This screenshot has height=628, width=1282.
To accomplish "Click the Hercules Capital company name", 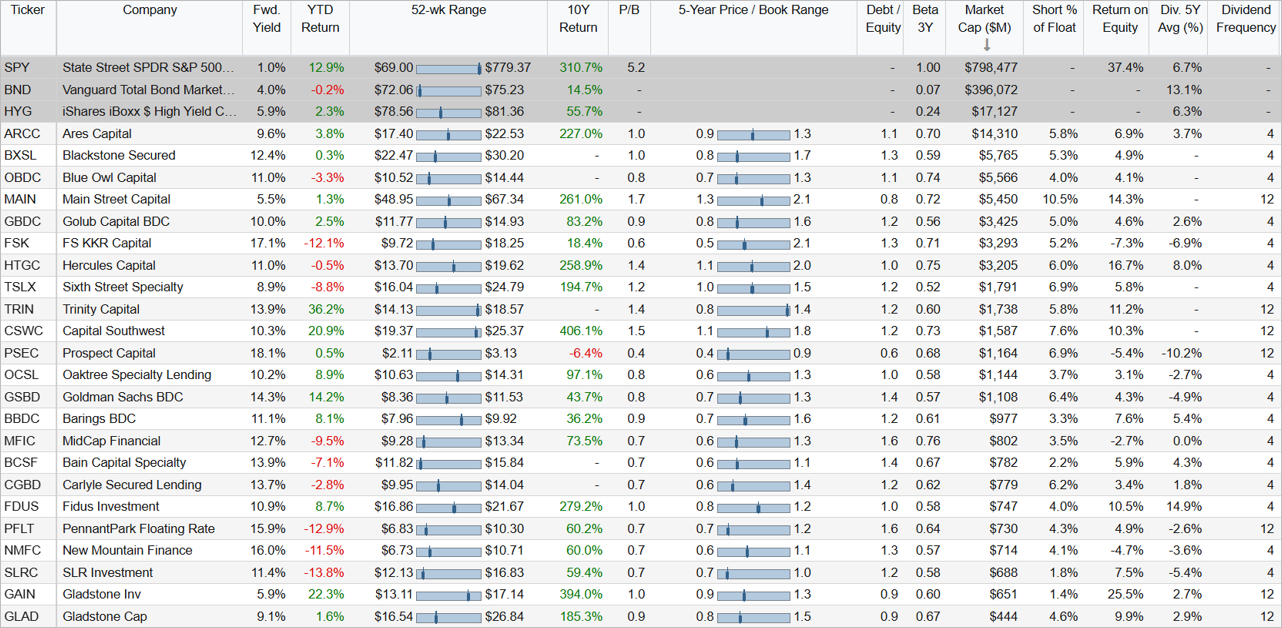I will [x=109, y=266].
